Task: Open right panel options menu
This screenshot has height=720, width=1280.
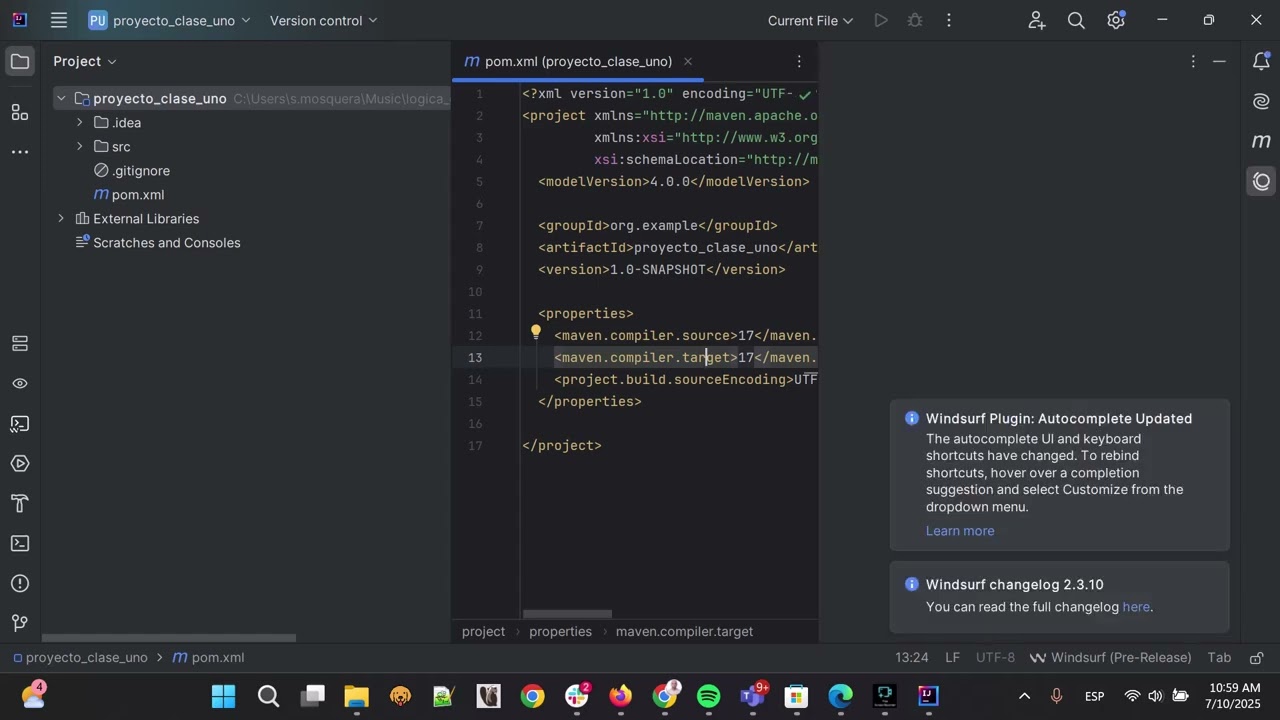Action: click(1192, 61)
